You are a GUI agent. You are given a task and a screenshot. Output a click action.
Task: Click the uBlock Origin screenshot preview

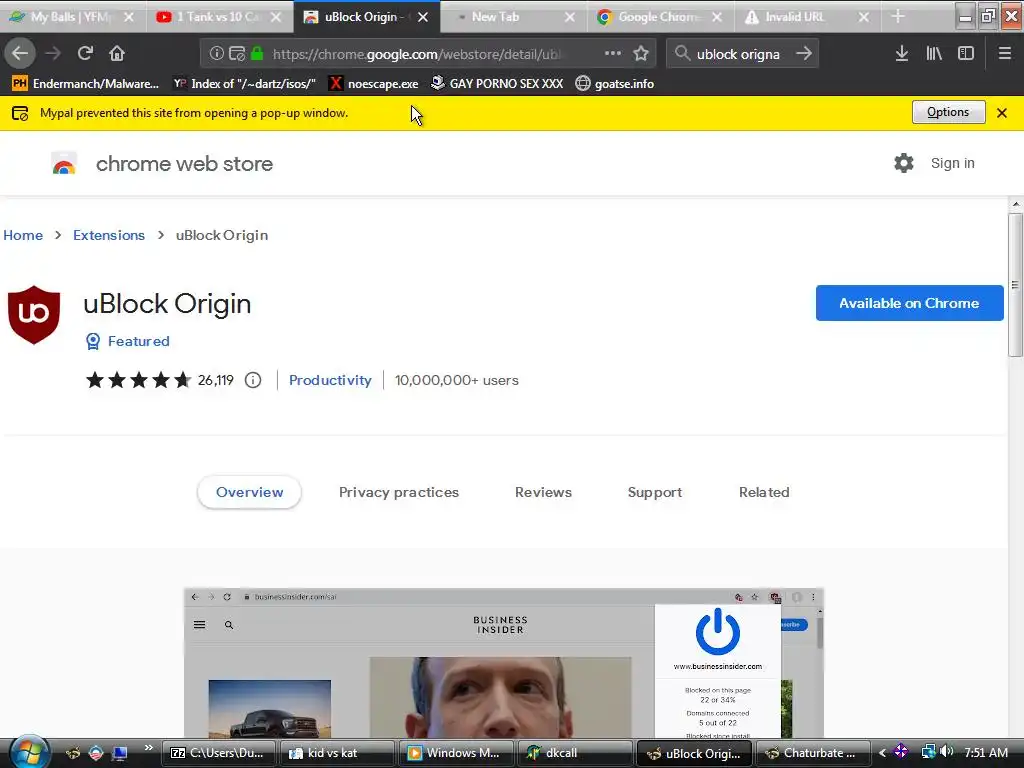point(504,663)
